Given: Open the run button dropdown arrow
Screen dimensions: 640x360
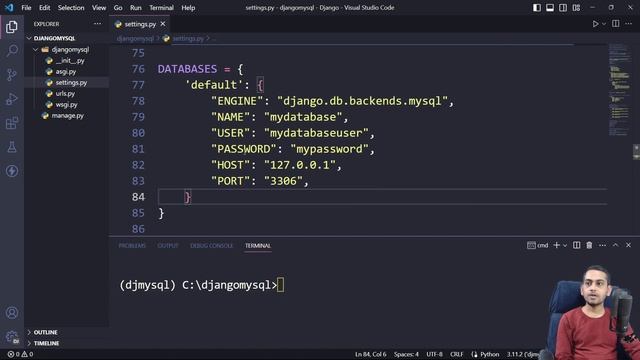Looking at the screenshot, I should 604,24.
